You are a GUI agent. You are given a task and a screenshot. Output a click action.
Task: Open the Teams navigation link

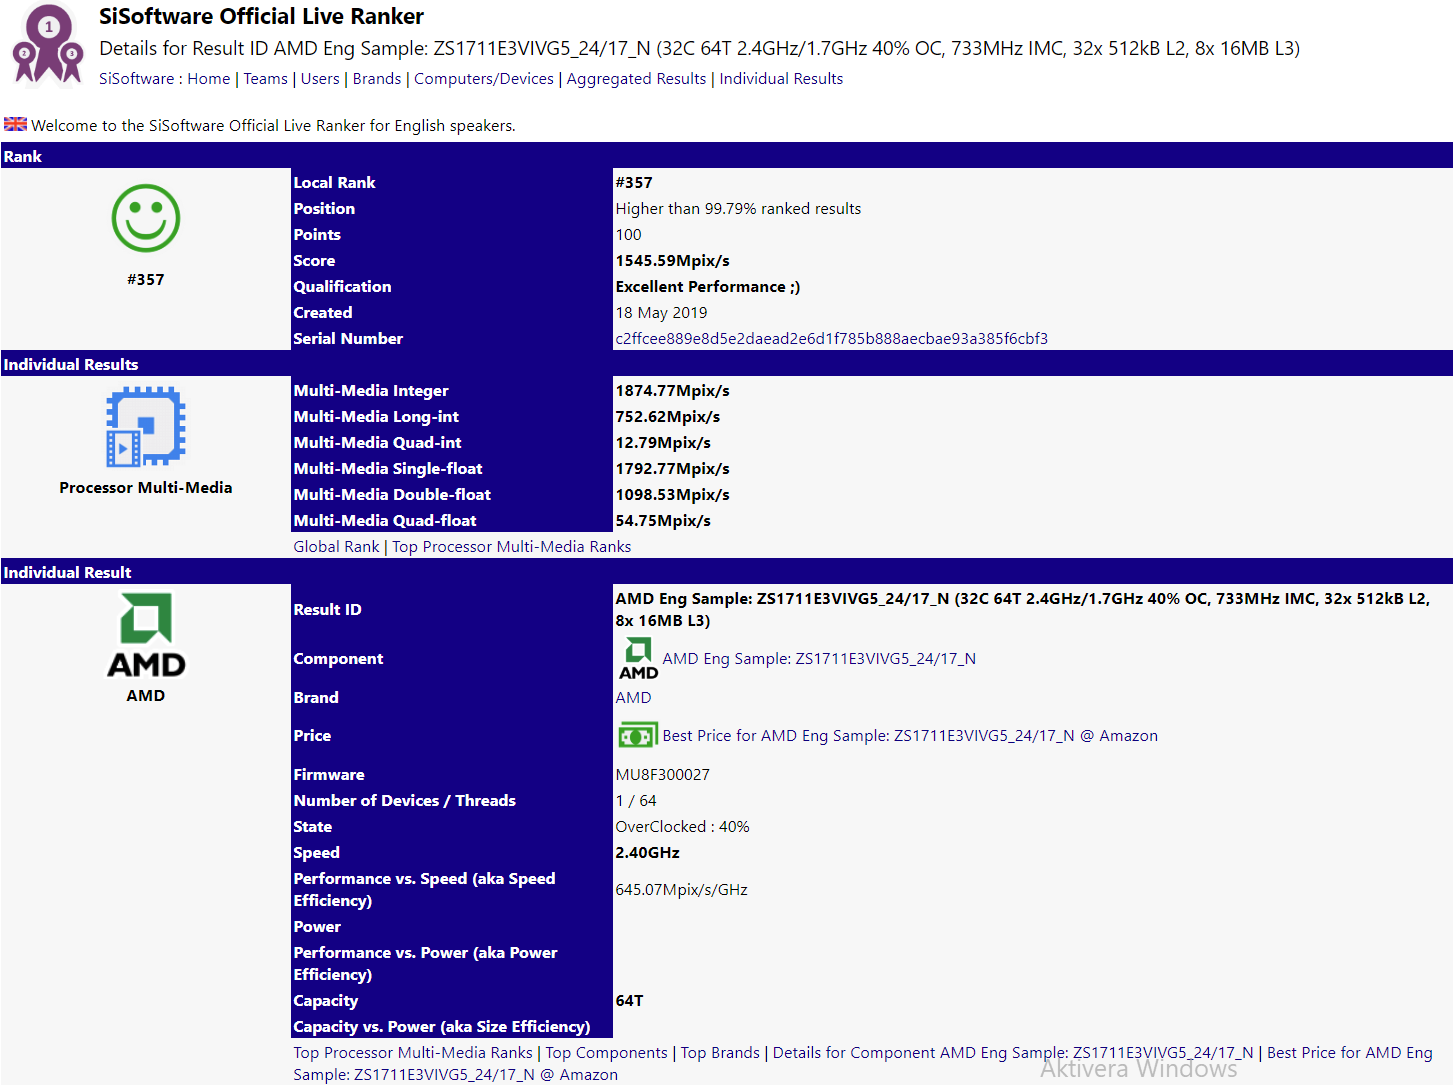(x=265, y=79)
